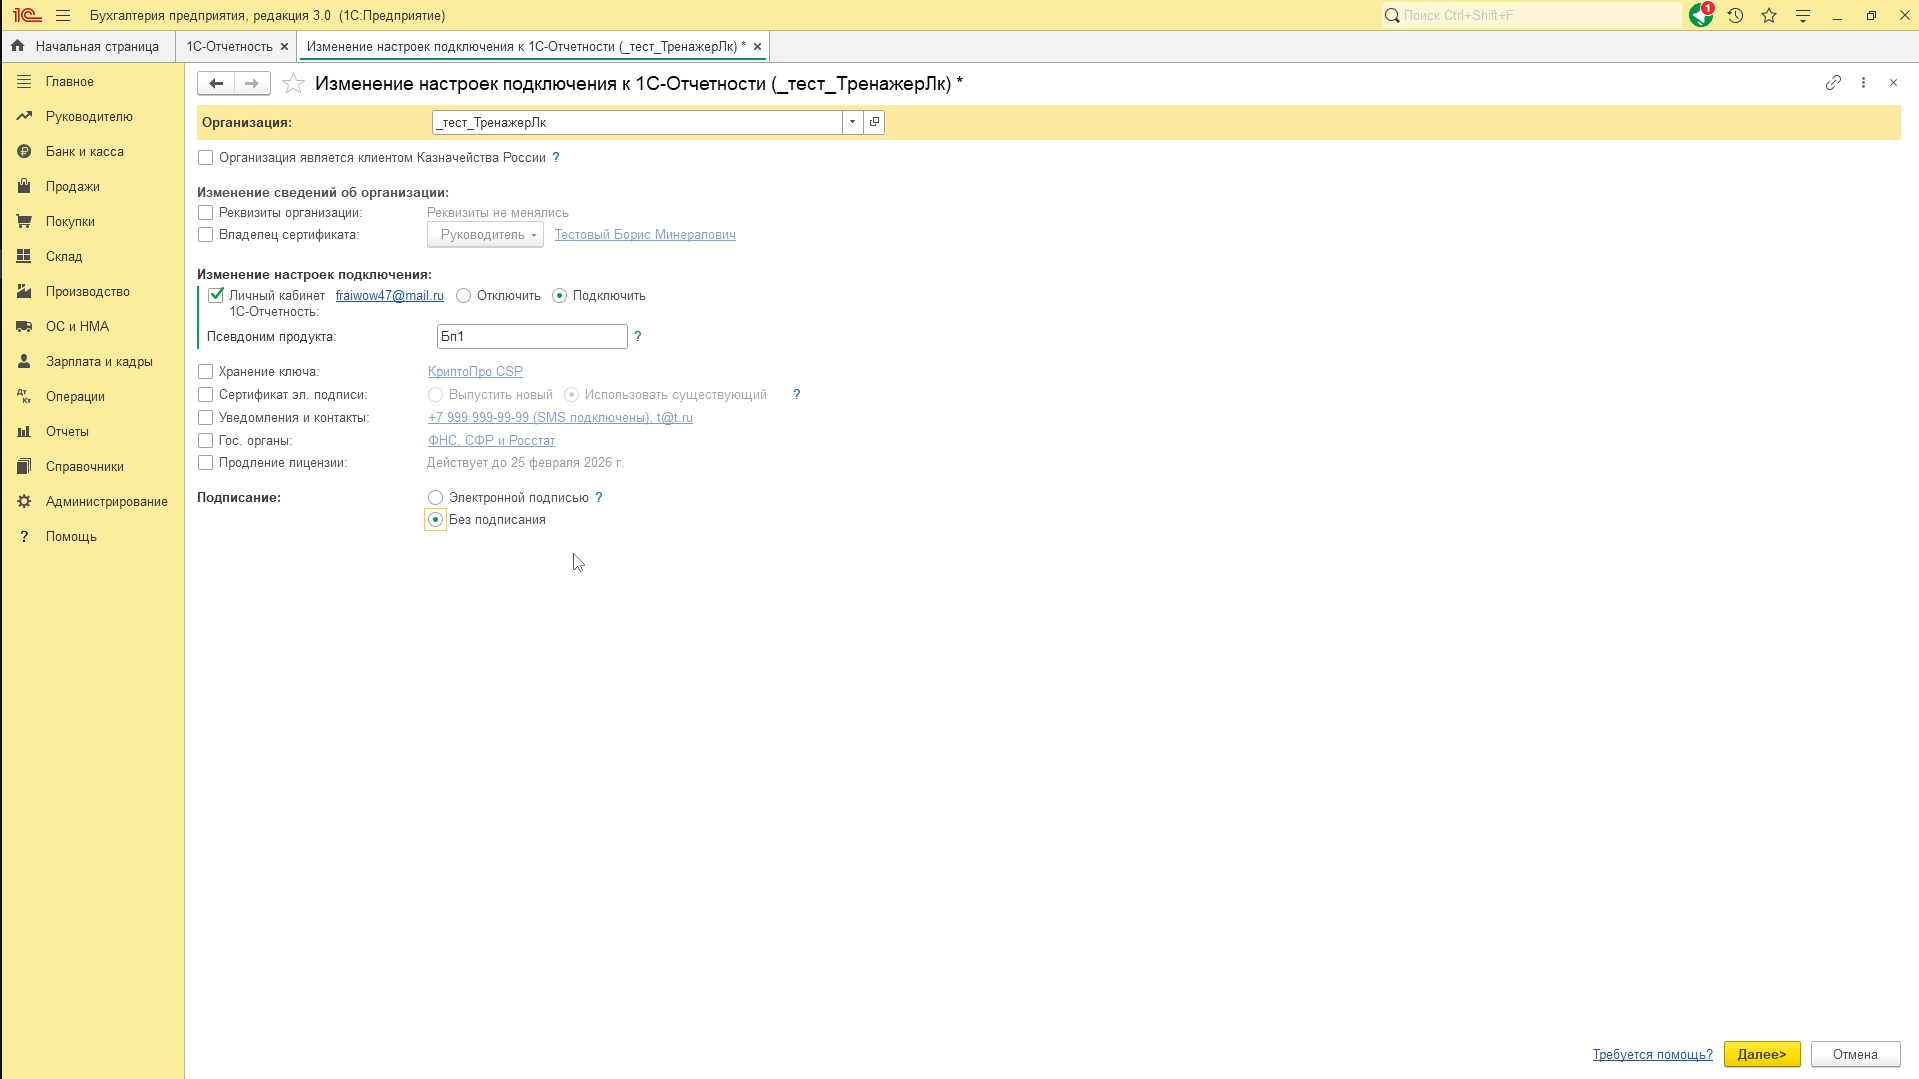This screenshot has width=1919, height=1079.
Task: Open КриптоПро CSP link
Action: [x=475, y=372]
